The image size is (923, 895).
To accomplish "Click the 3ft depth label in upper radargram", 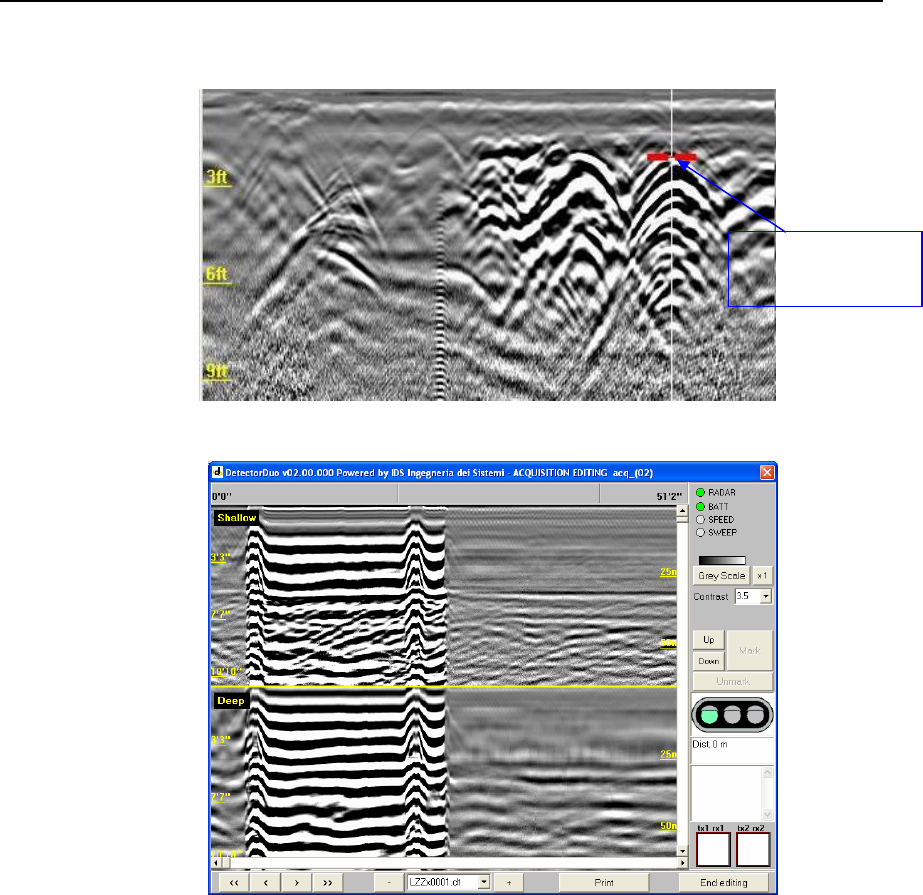I will (217, 177).
